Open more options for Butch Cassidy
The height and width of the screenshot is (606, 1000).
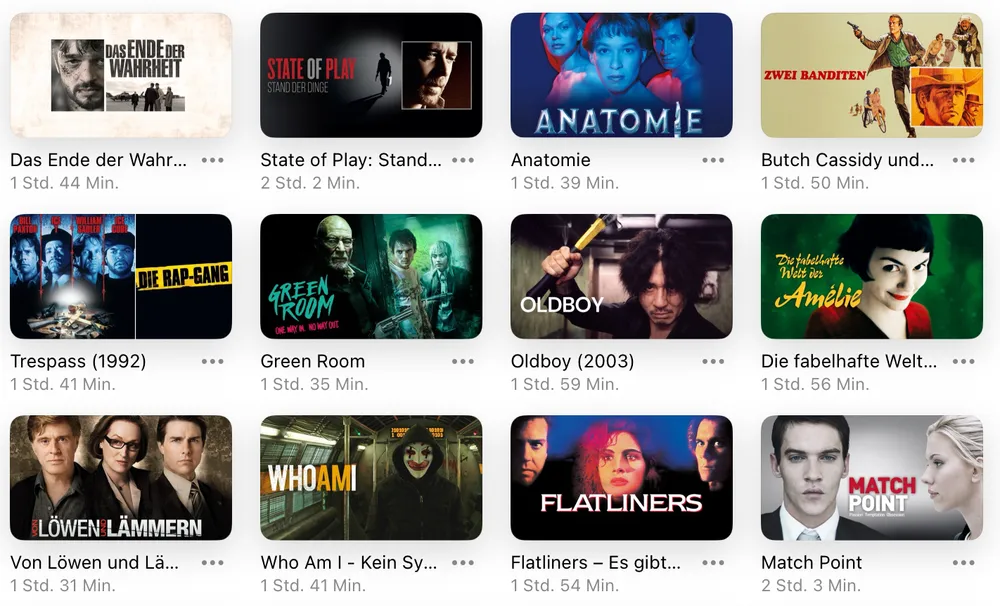[x=963, y=160]
